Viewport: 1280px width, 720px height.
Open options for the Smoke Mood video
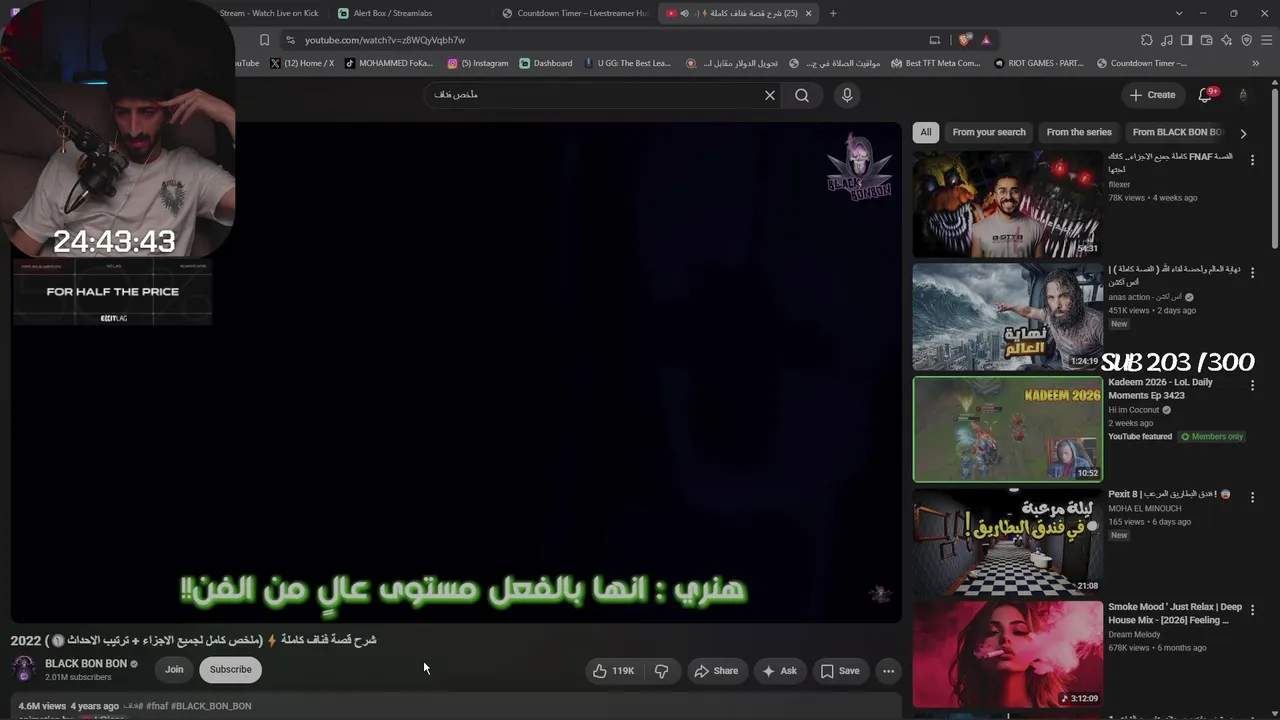click(x=1252, y=610)
